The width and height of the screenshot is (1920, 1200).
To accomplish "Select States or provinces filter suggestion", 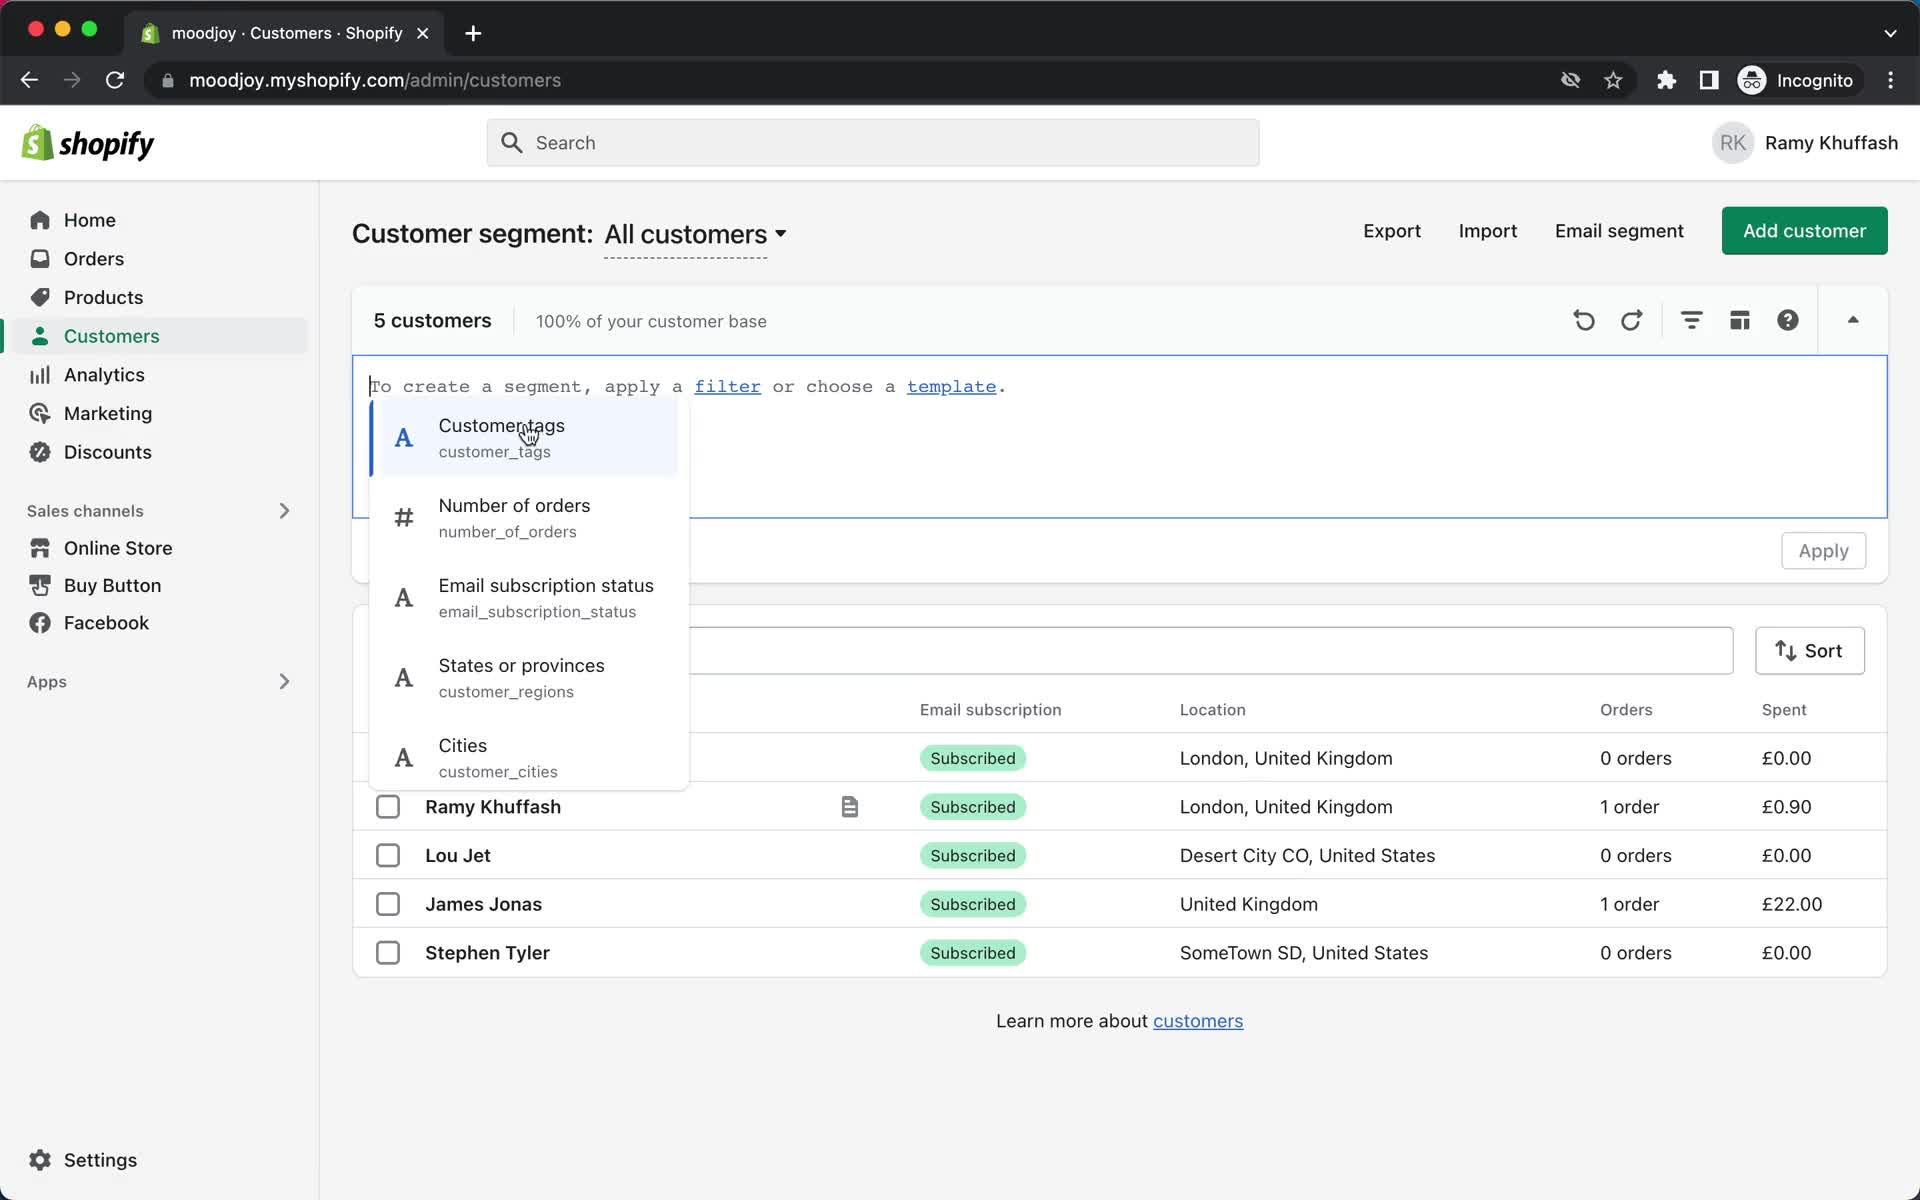I will 525,678.
